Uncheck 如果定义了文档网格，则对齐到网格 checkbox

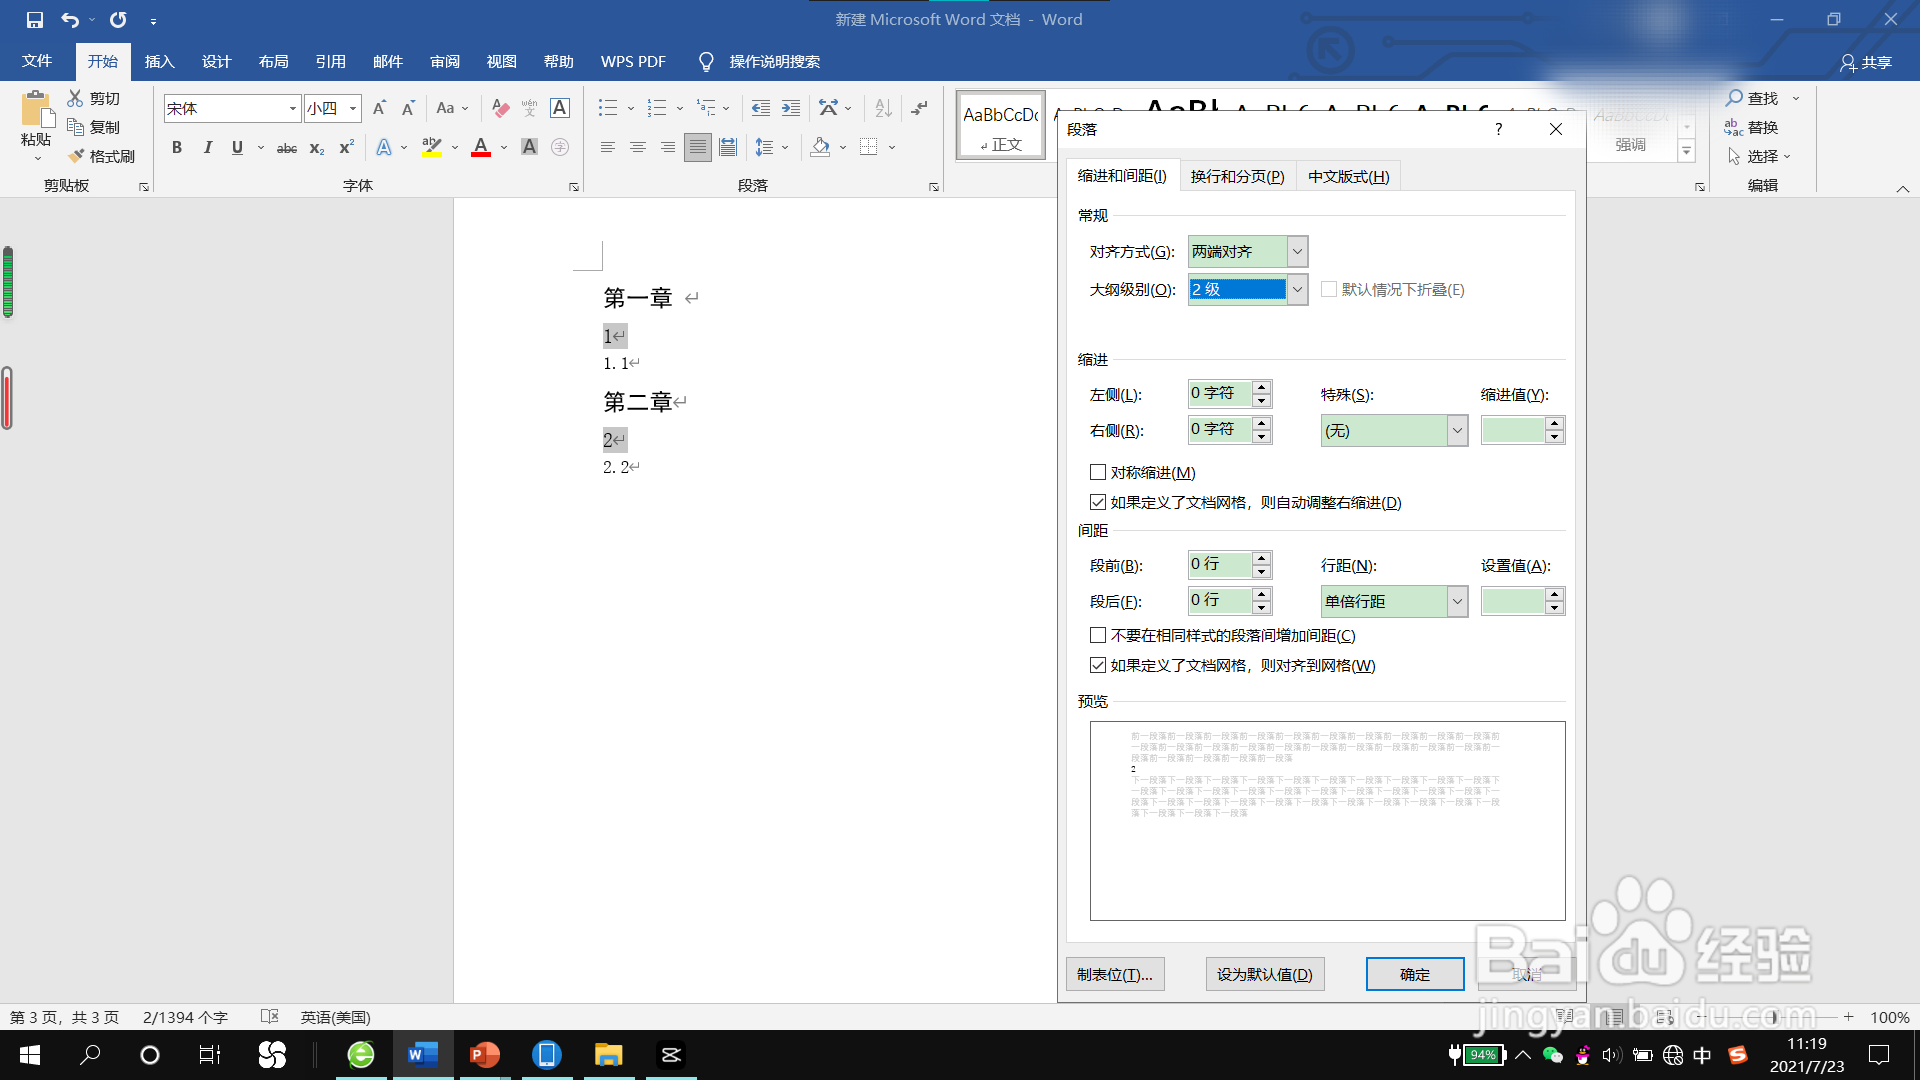tap(1098, 665)
